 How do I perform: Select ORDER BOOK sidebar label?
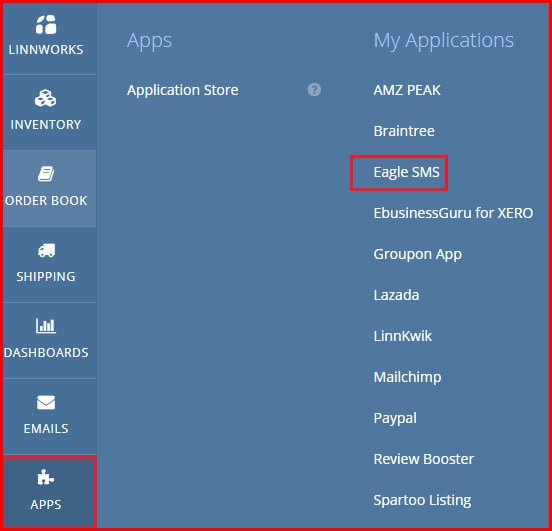[x=46, y=201]
